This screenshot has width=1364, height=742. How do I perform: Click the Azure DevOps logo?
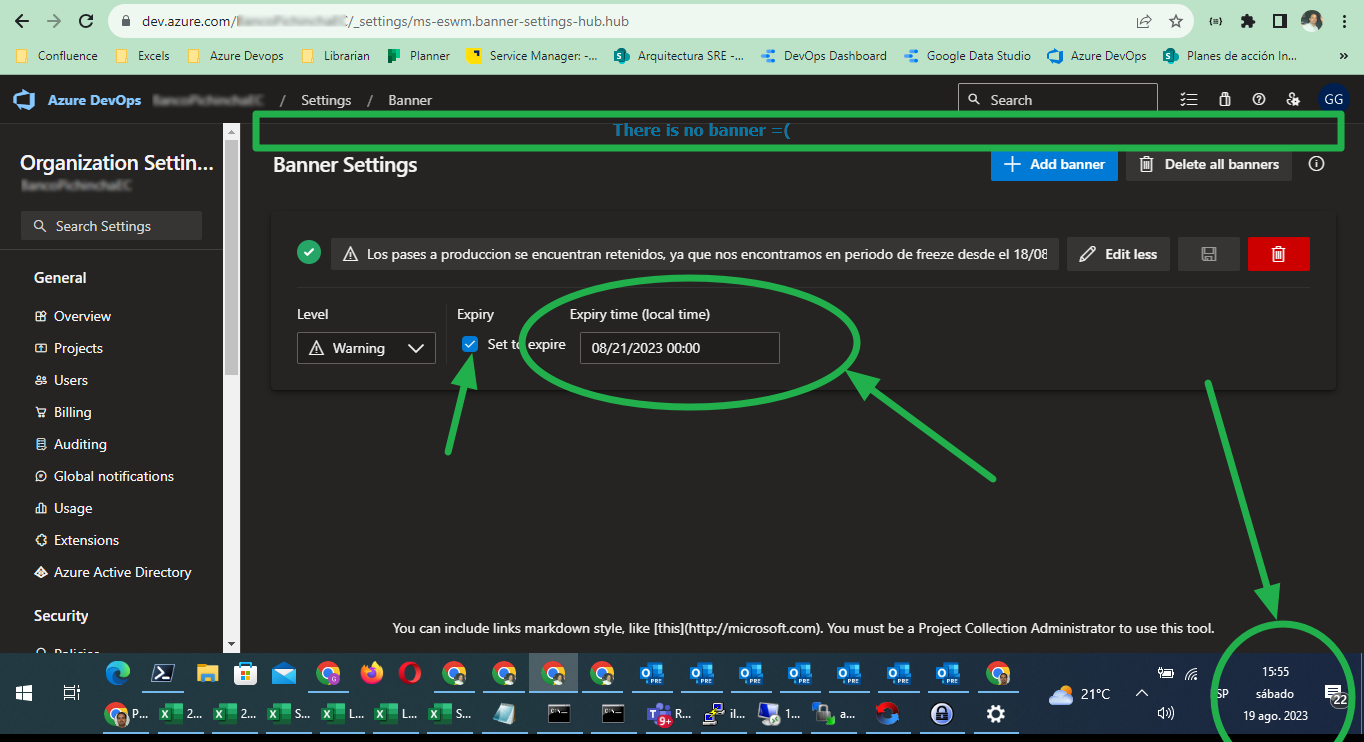click(x=22, y=99)
